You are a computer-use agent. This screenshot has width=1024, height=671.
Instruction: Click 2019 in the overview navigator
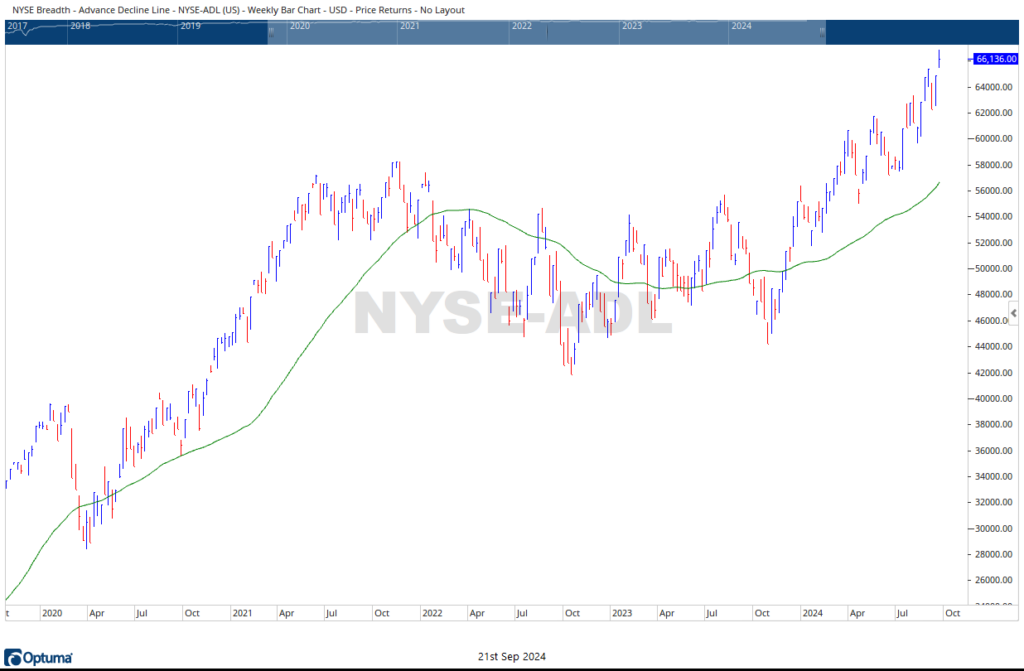[191, 26]
